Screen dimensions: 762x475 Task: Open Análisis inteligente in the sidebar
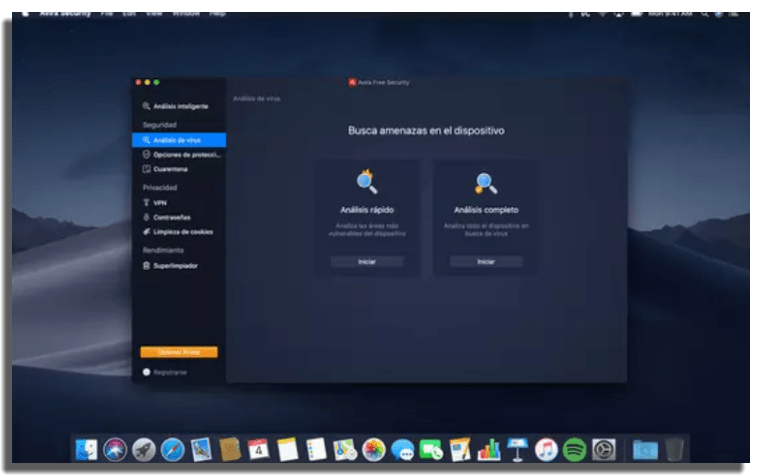[176, 106]
